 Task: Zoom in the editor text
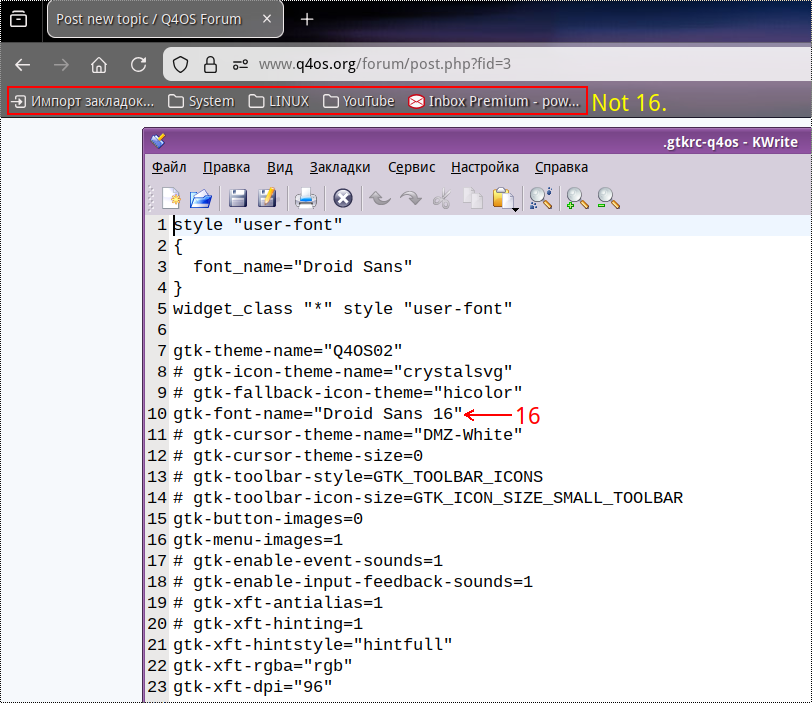[x=577, y=198]
